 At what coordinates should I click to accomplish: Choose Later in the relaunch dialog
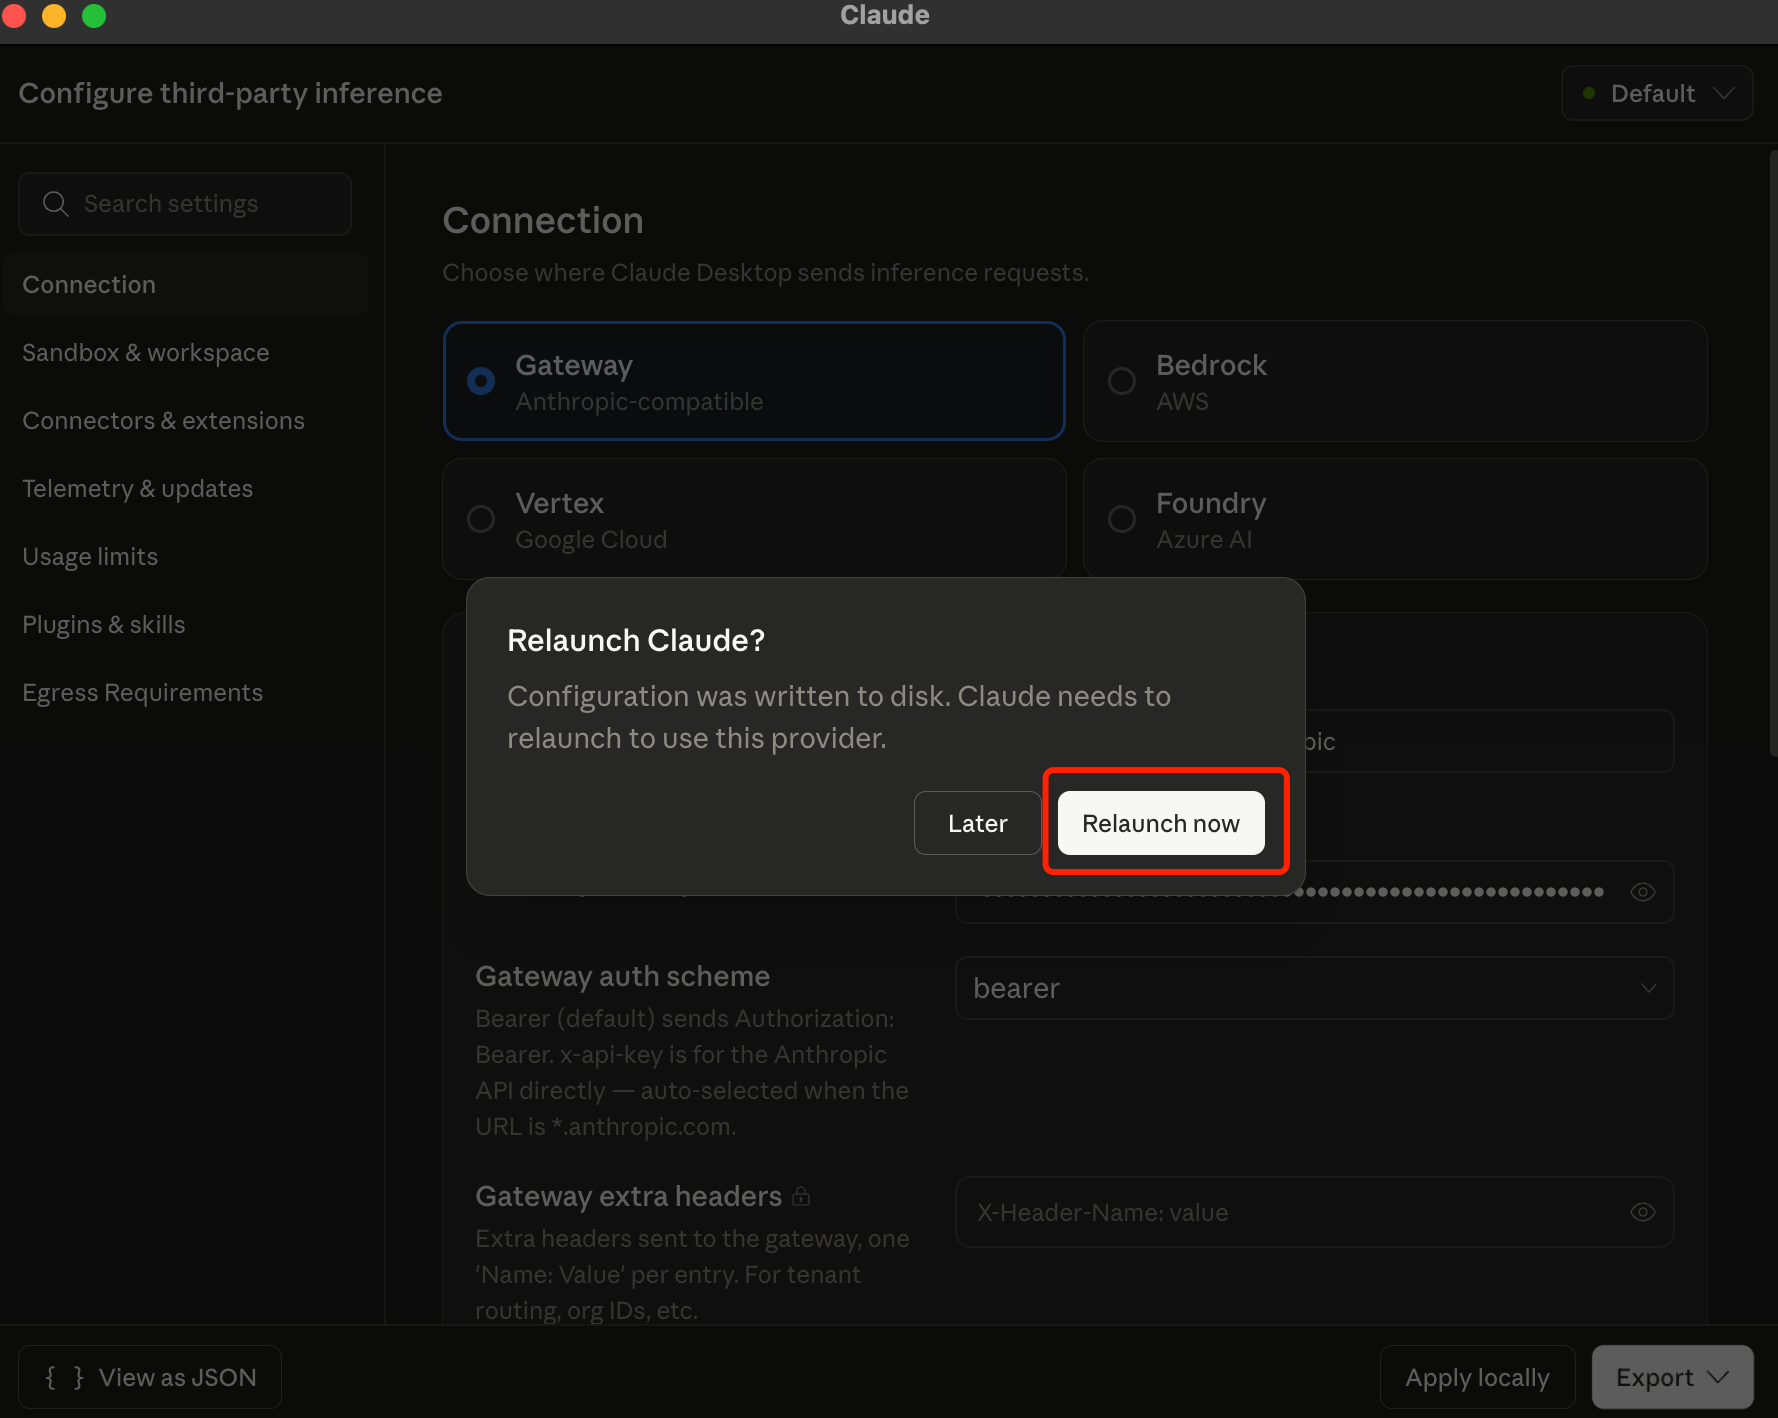[x=977, y=823]
